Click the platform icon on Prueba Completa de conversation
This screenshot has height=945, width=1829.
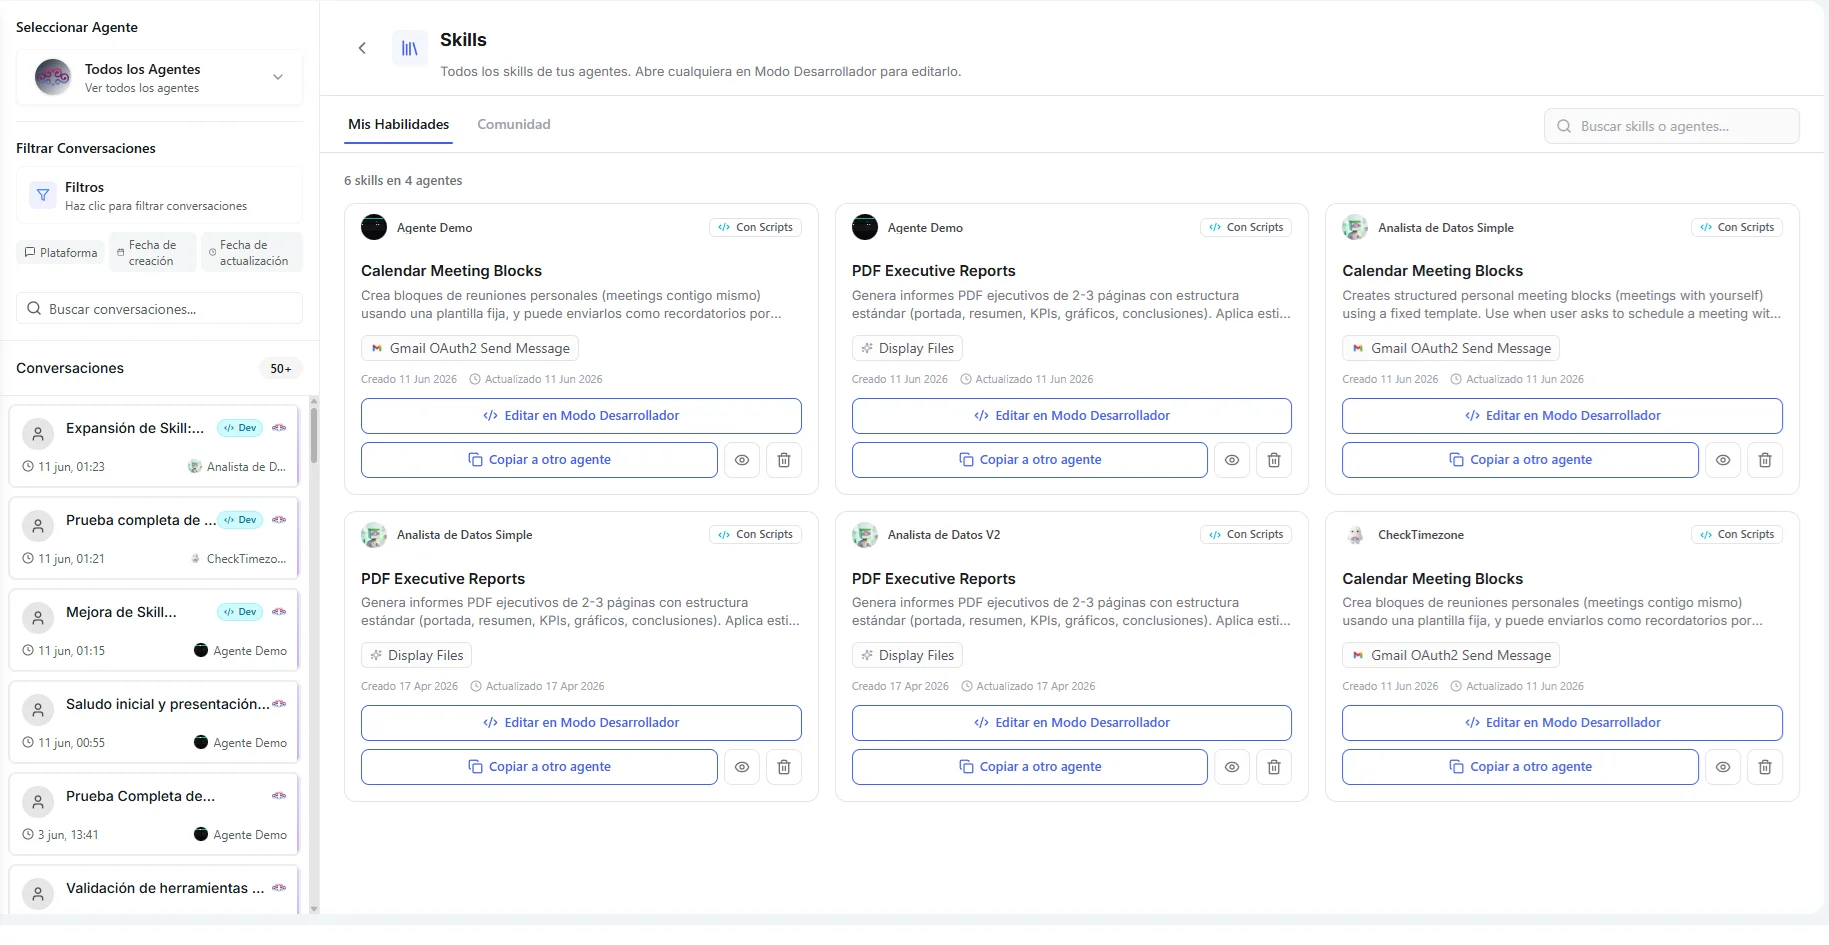(279, 796)
